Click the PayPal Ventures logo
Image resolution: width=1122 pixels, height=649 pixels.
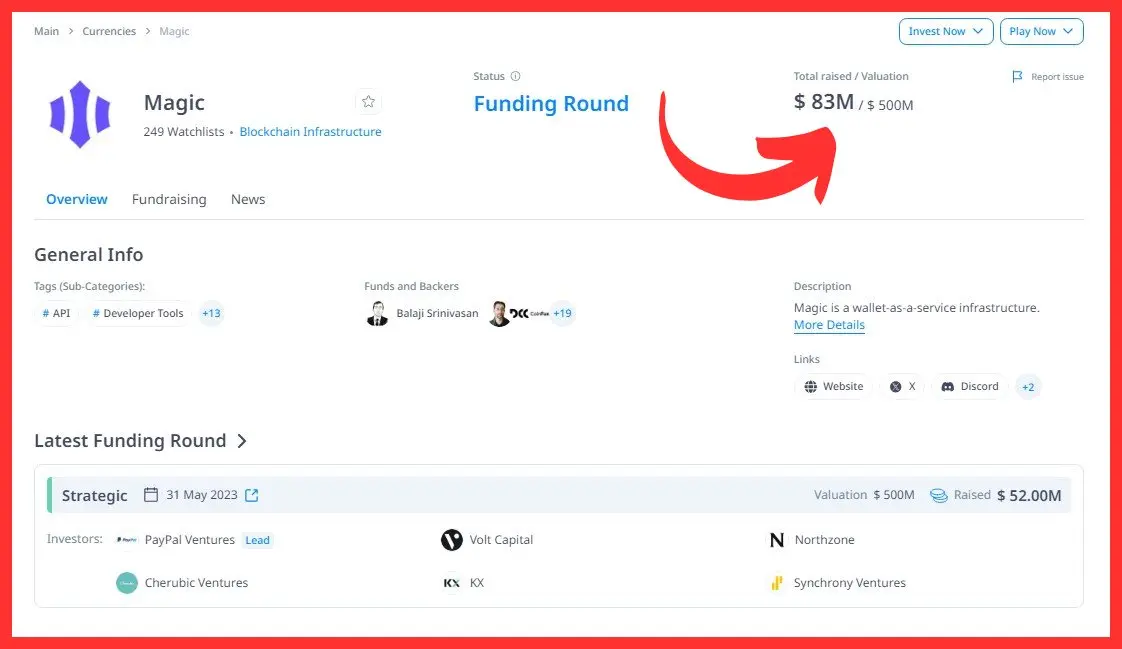[127, 540]
